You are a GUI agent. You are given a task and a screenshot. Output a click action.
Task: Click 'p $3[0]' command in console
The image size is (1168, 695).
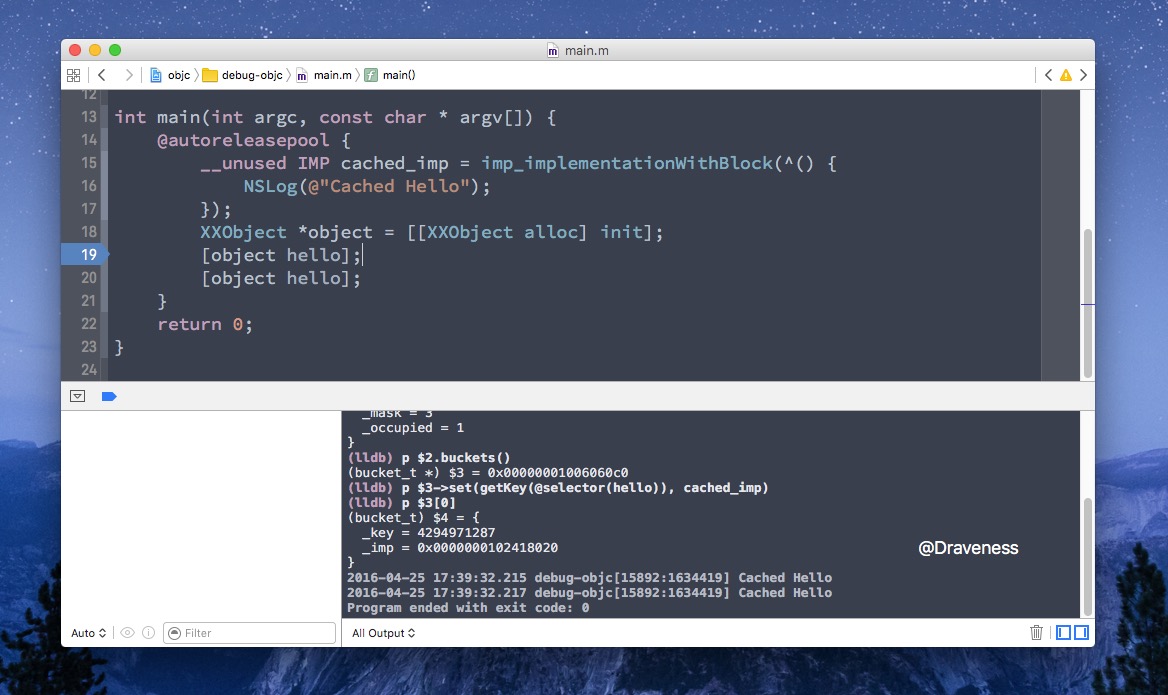tap(428, 503)
